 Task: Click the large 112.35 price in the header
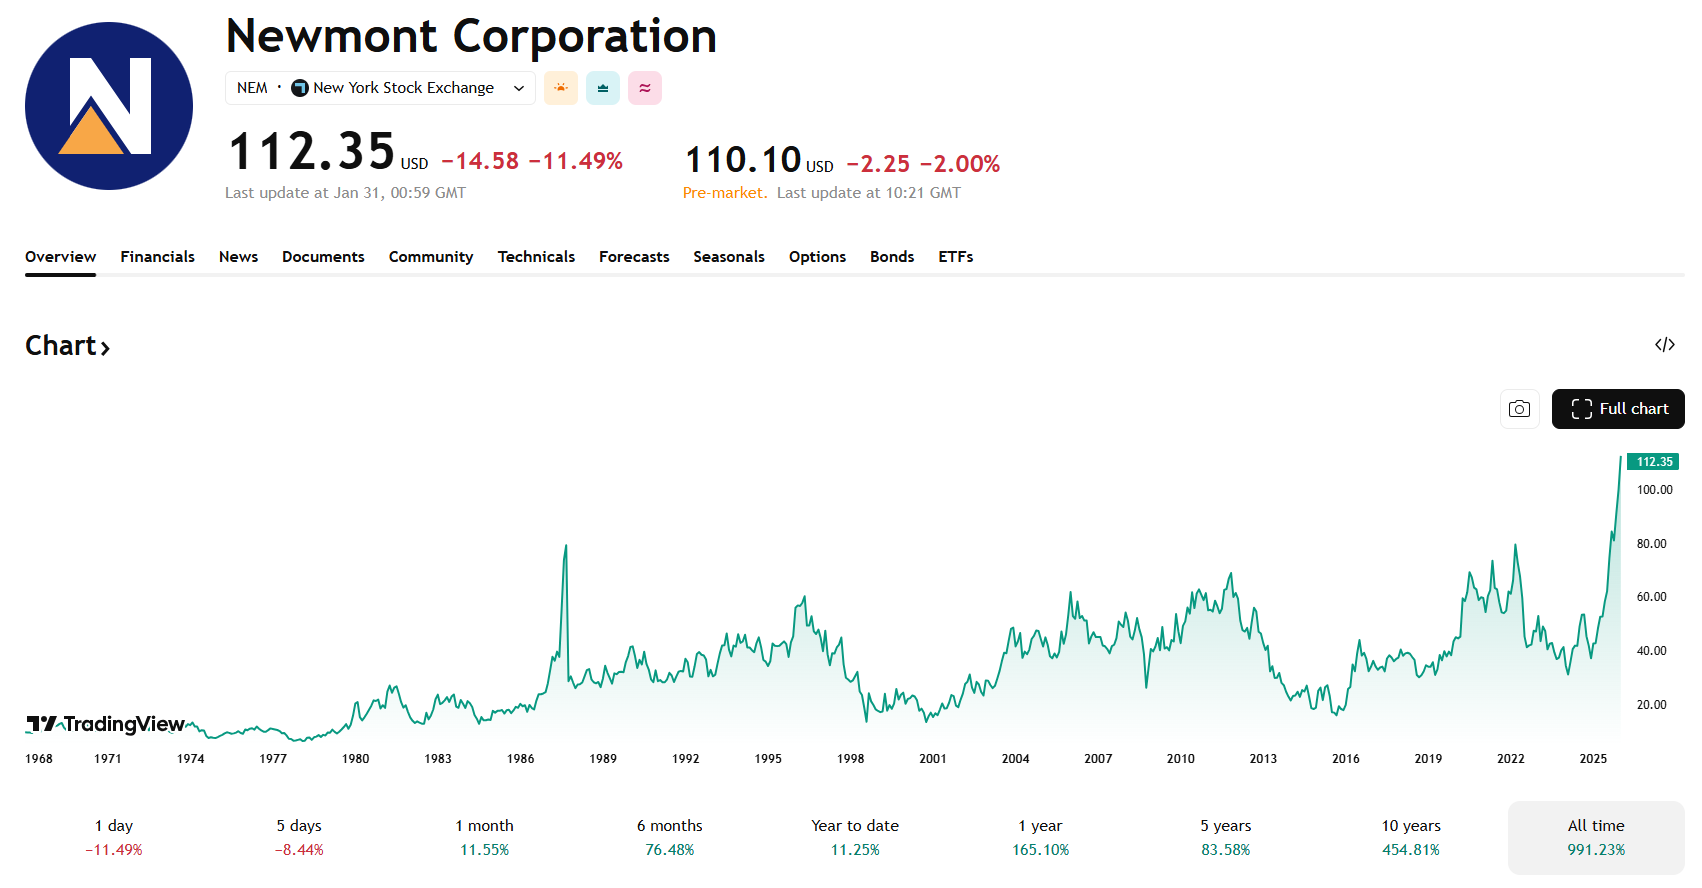[x=312, y=152]
